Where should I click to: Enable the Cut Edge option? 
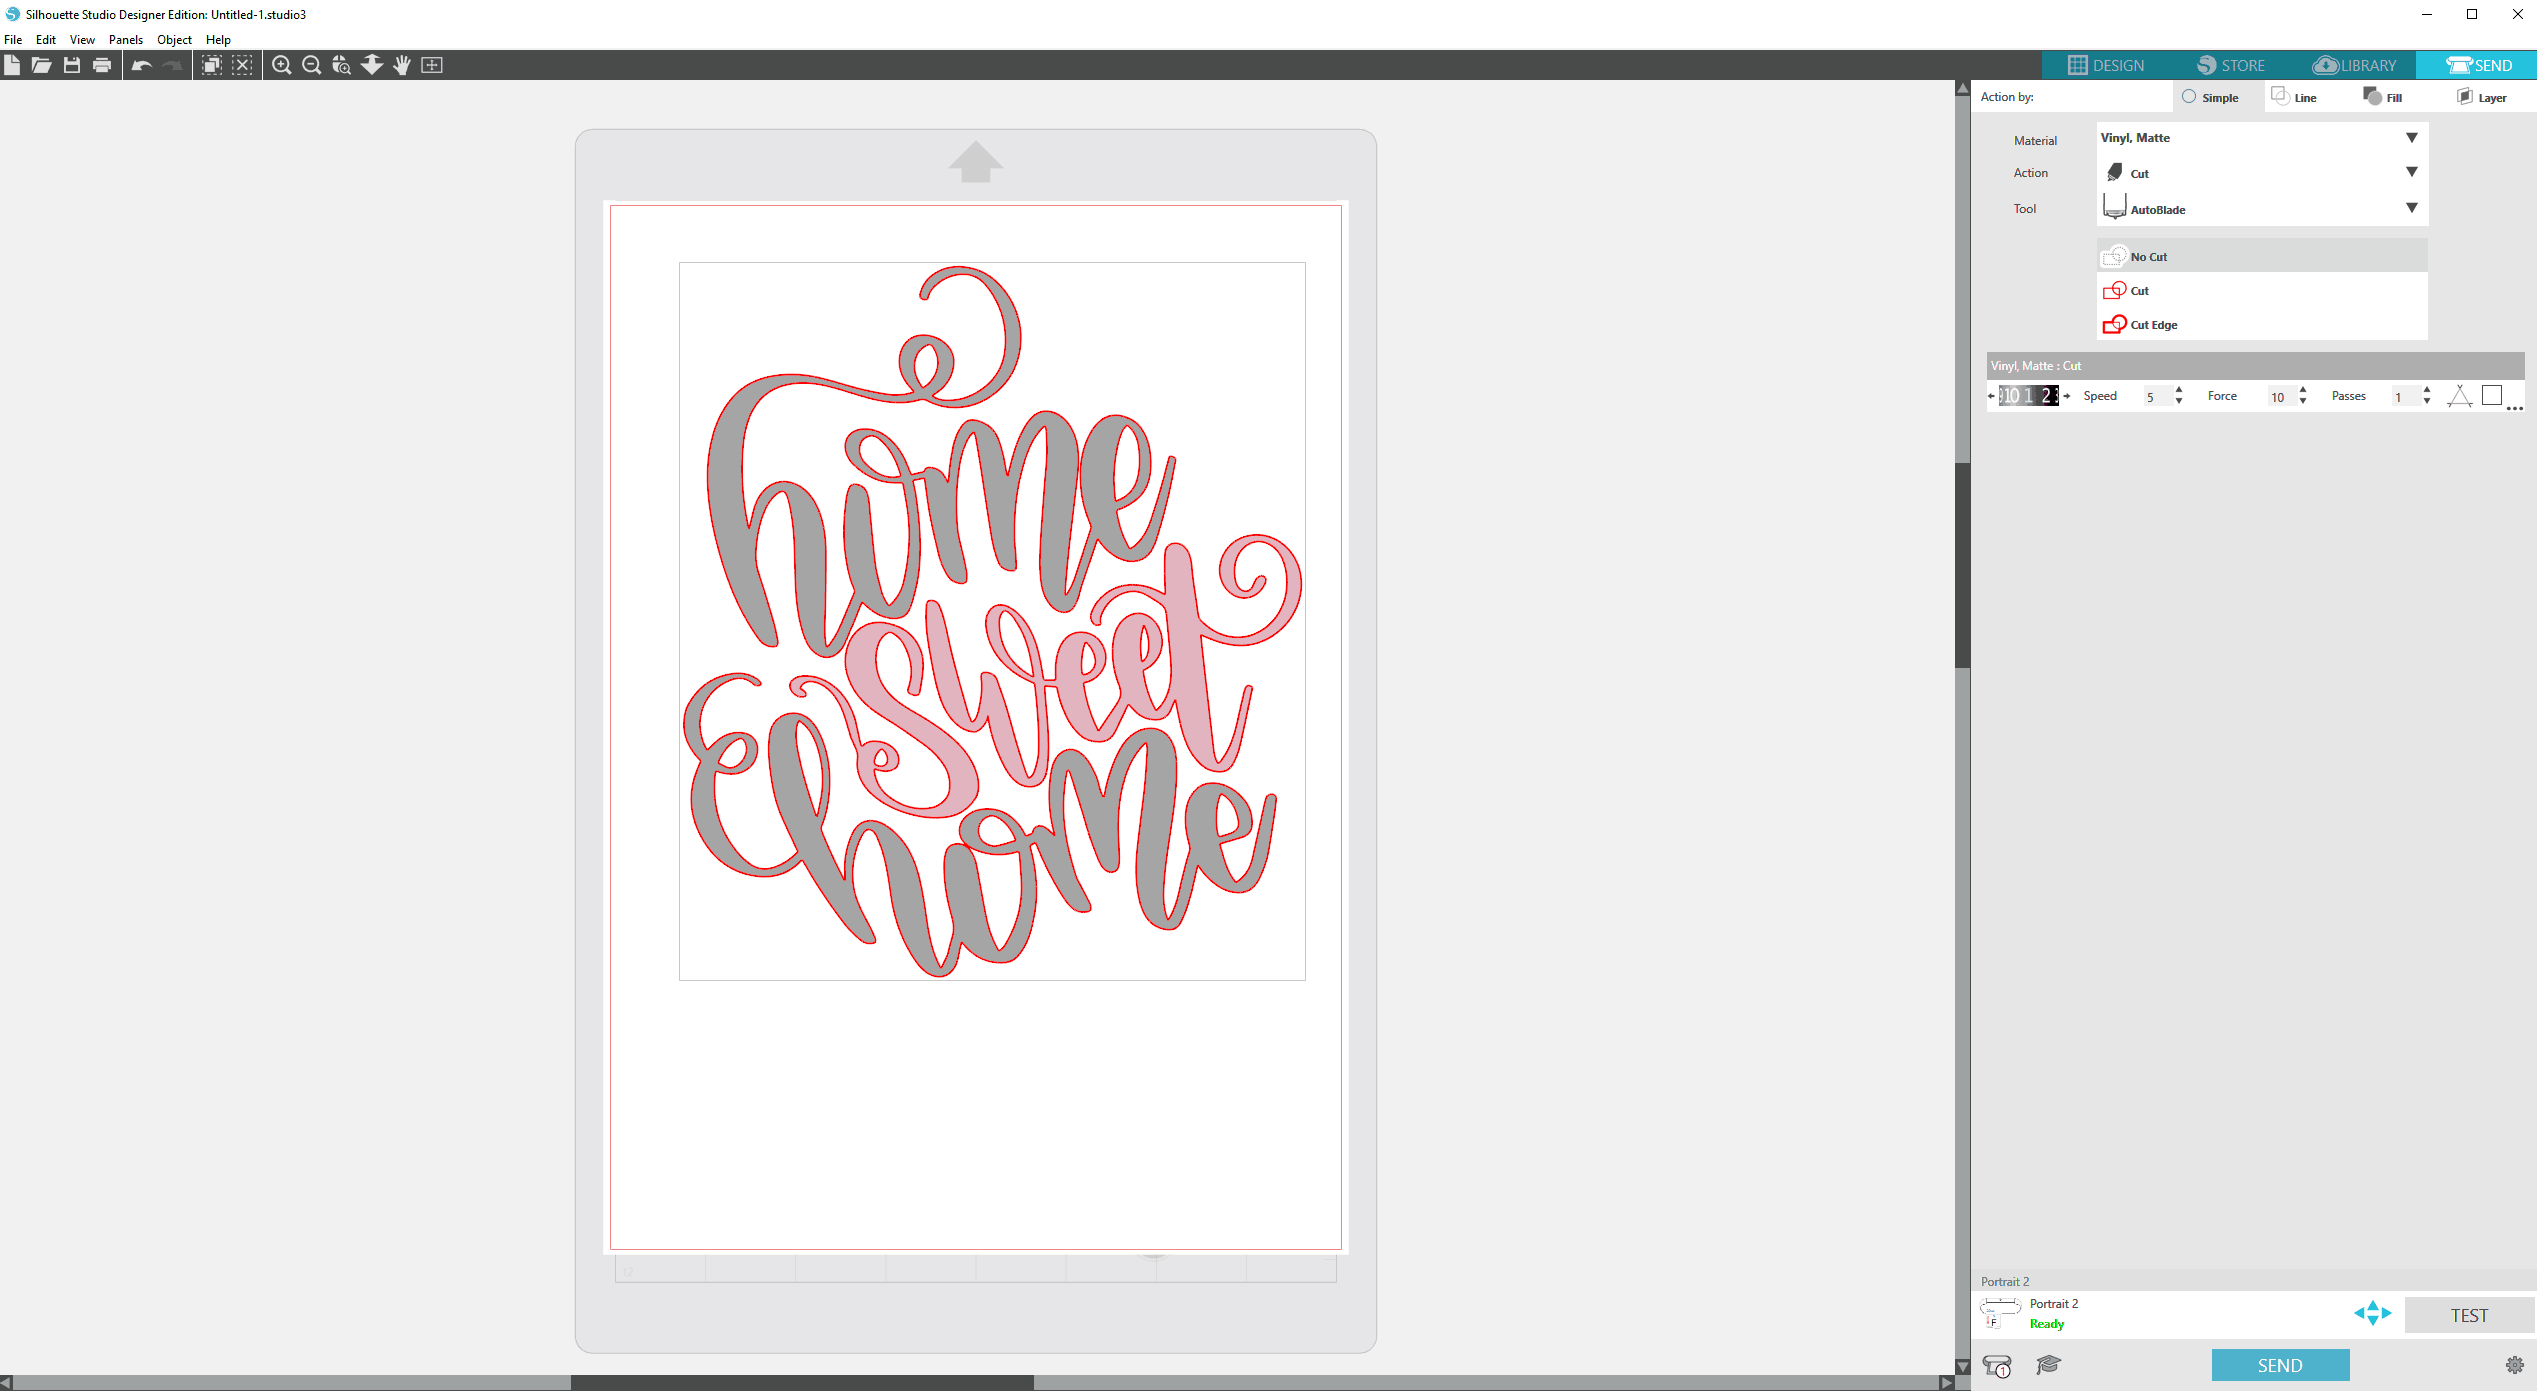(x=2153, y=324)
